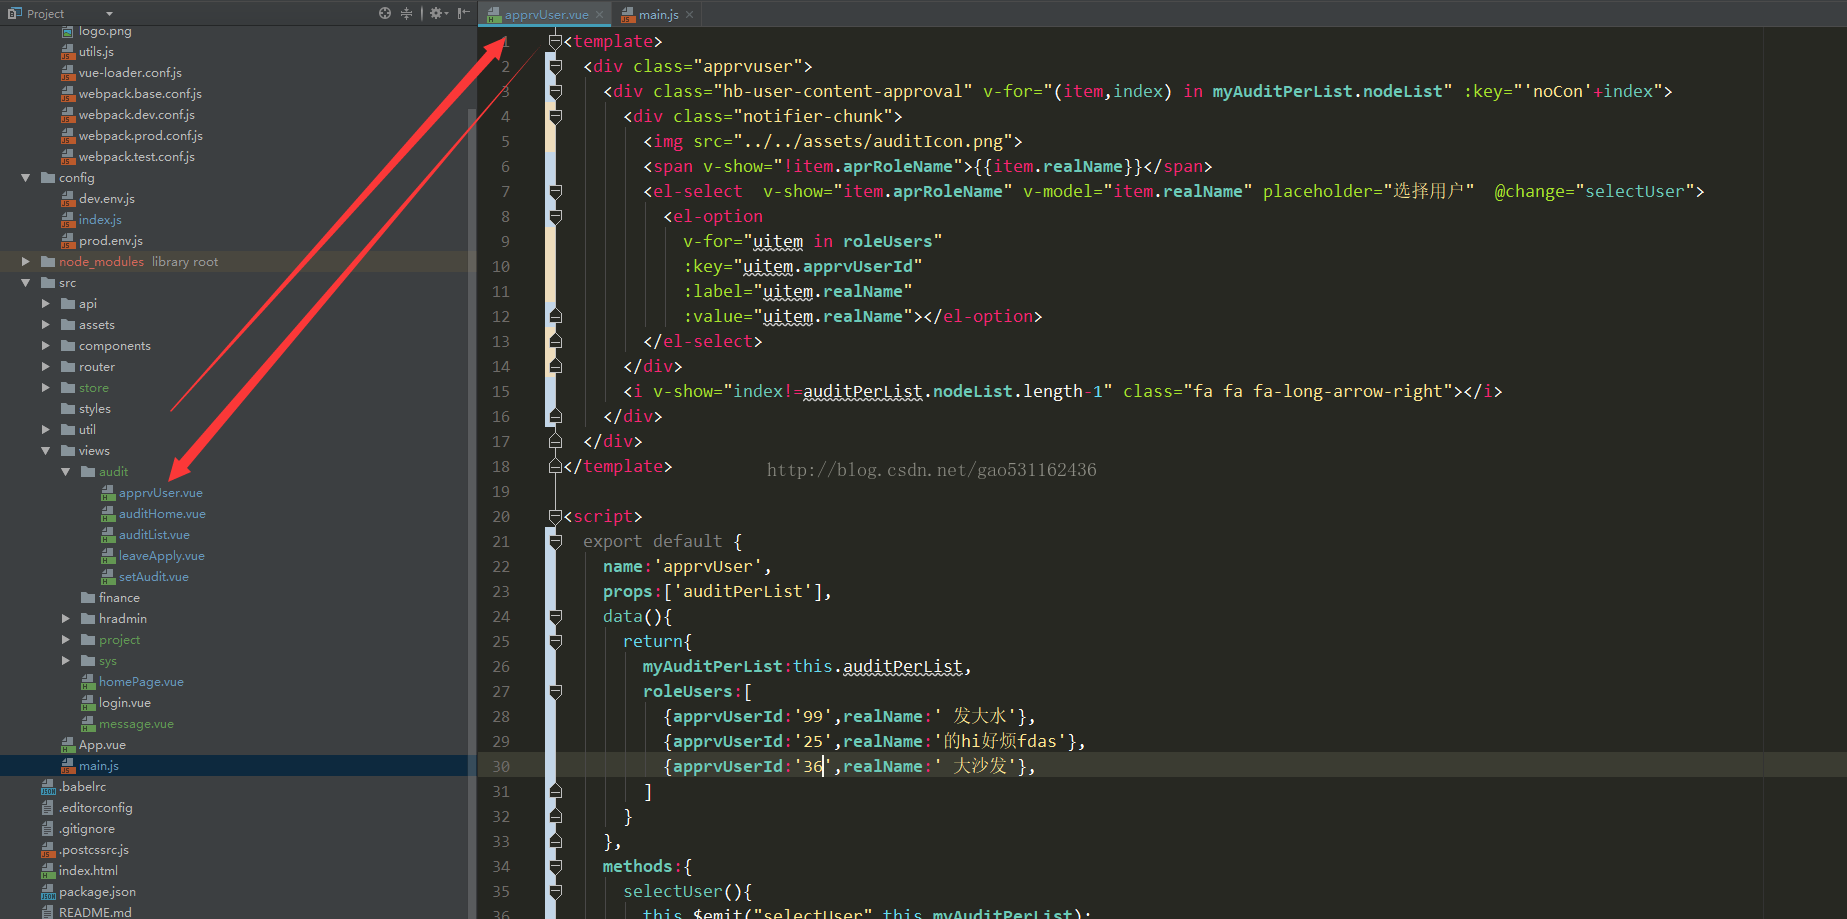Open the Project view dropdown
The width and height of the screenshot is (1847, 919).
point(109,14)
